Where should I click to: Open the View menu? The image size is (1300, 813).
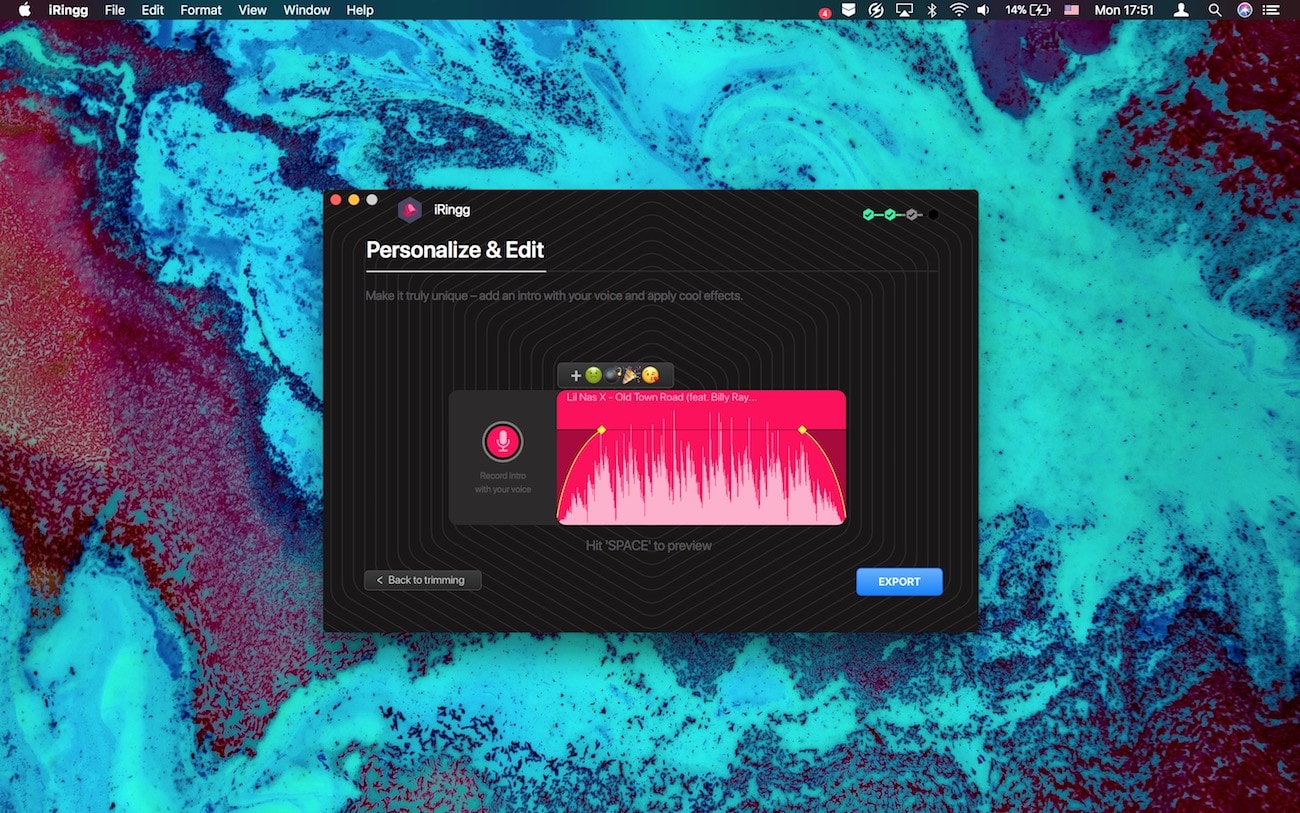[252, 10]
